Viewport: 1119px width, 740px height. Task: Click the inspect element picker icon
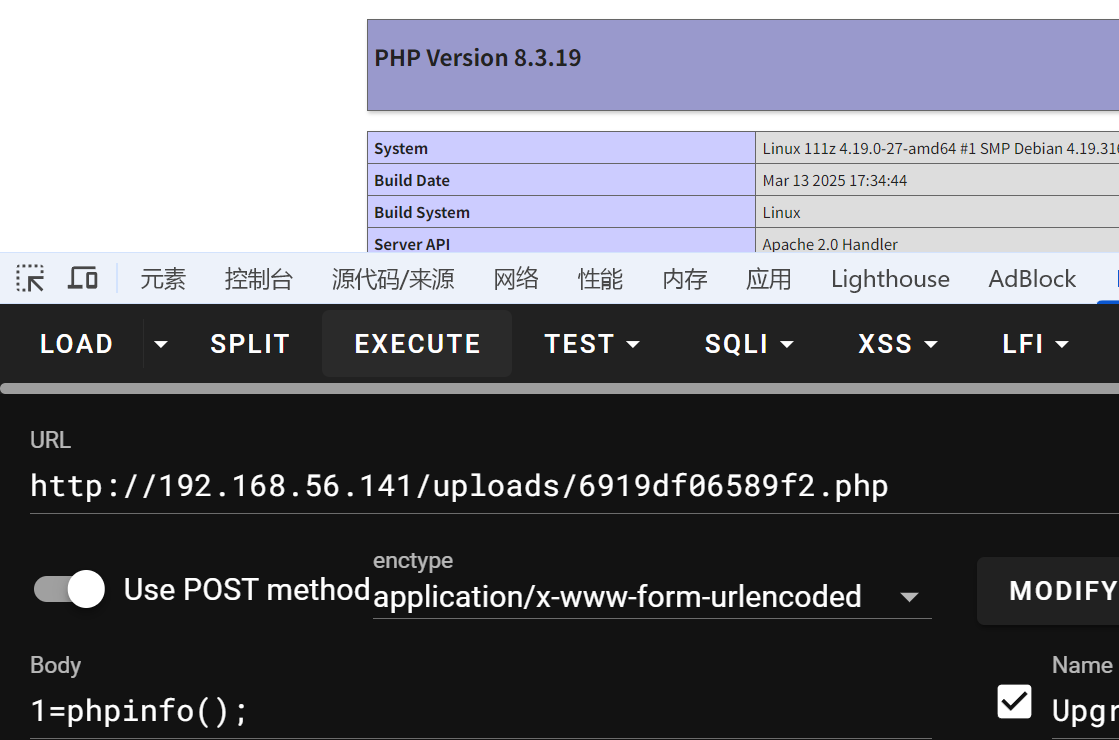31,278
